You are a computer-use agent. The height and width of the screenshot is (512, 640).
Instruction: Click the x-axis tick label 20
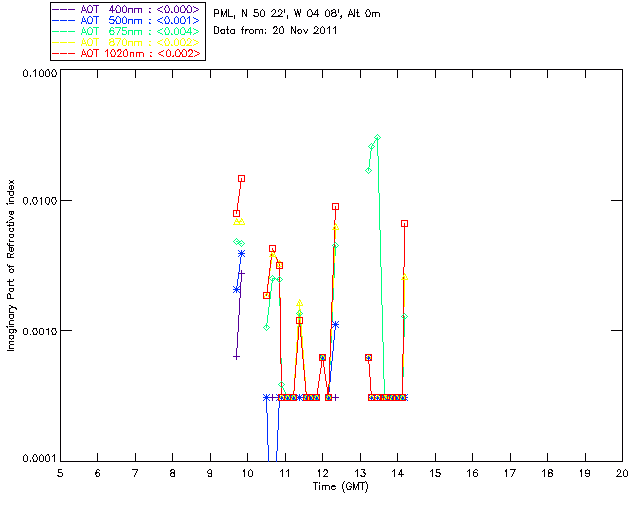(x=622, y=473)
